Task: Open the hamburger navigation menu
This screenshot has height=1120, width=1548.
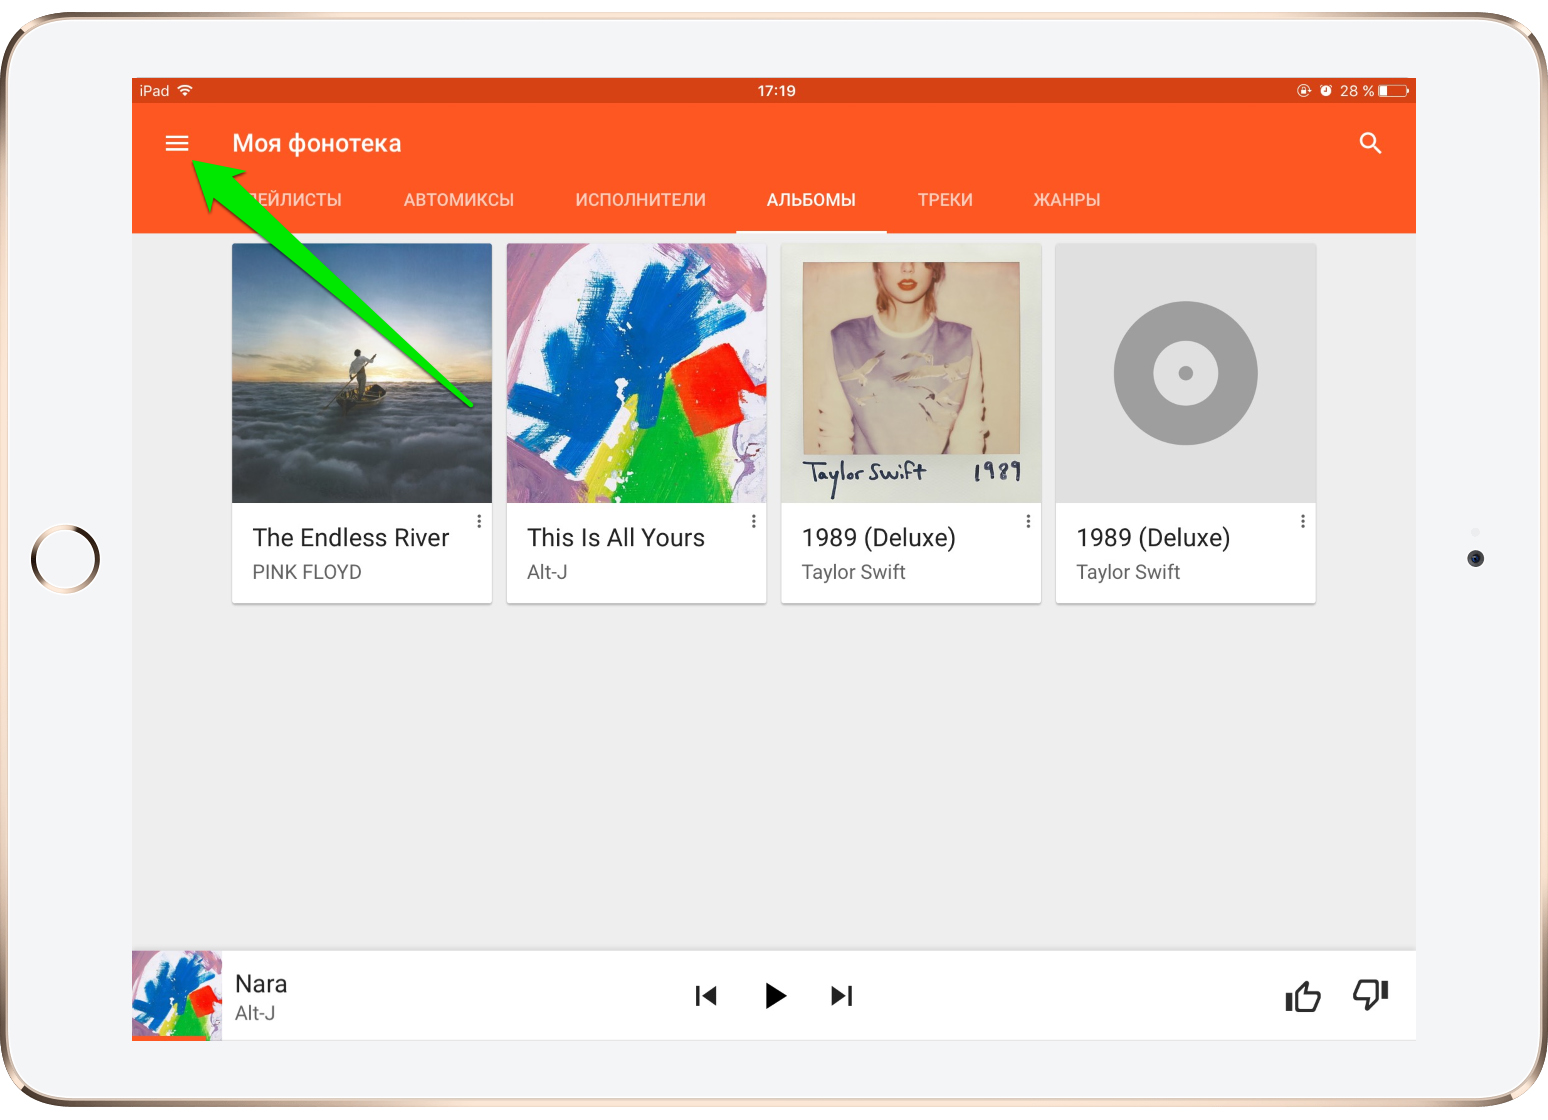Action: (x=177, y=143)
